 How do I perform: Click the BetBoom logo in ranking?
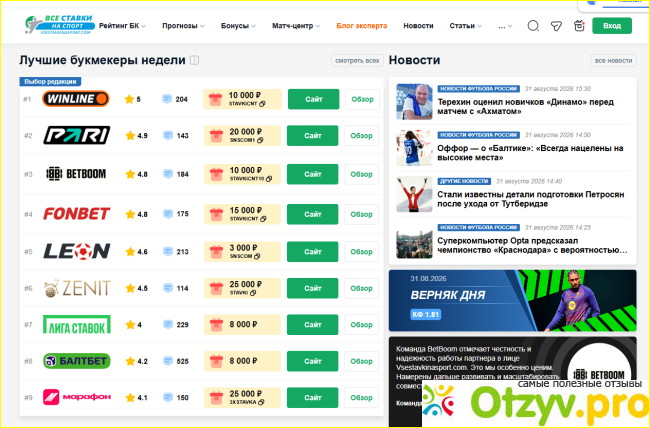click(x=76, y=174)
